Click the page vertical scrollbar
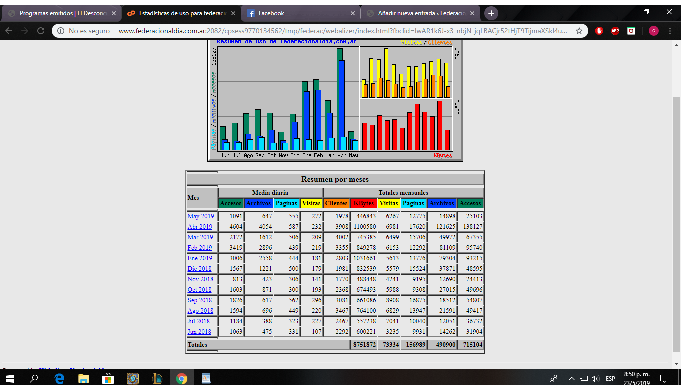This screenshot has width=683, height=385. (676, 223)
